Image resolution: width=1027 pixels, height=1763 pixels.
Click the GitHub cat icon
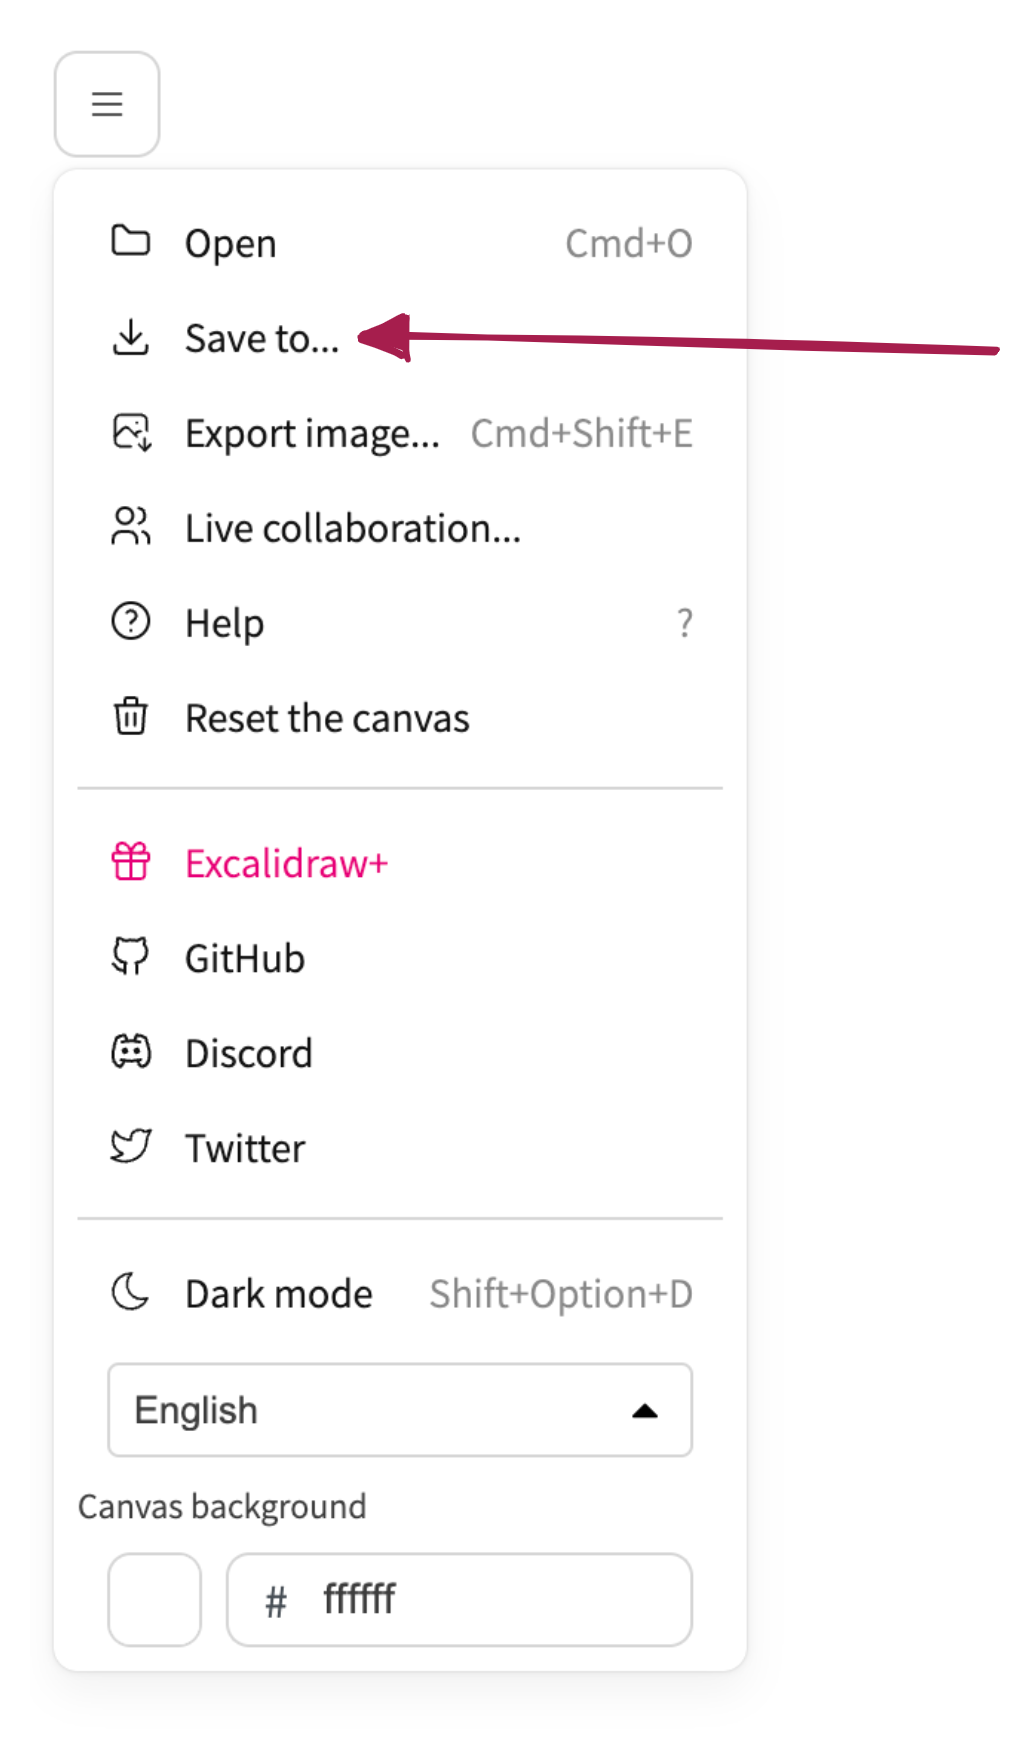(x=131, y=957)
